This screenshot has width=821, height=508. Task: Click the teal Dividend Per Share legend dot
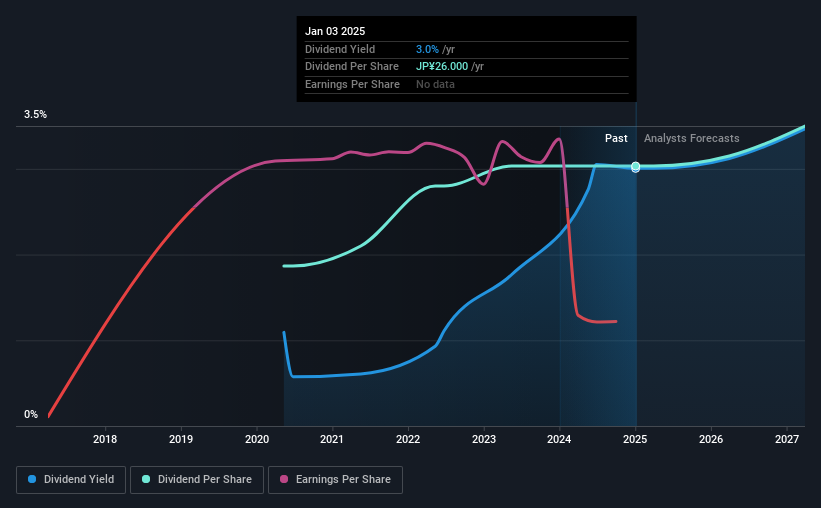click(x=146, y=479)
